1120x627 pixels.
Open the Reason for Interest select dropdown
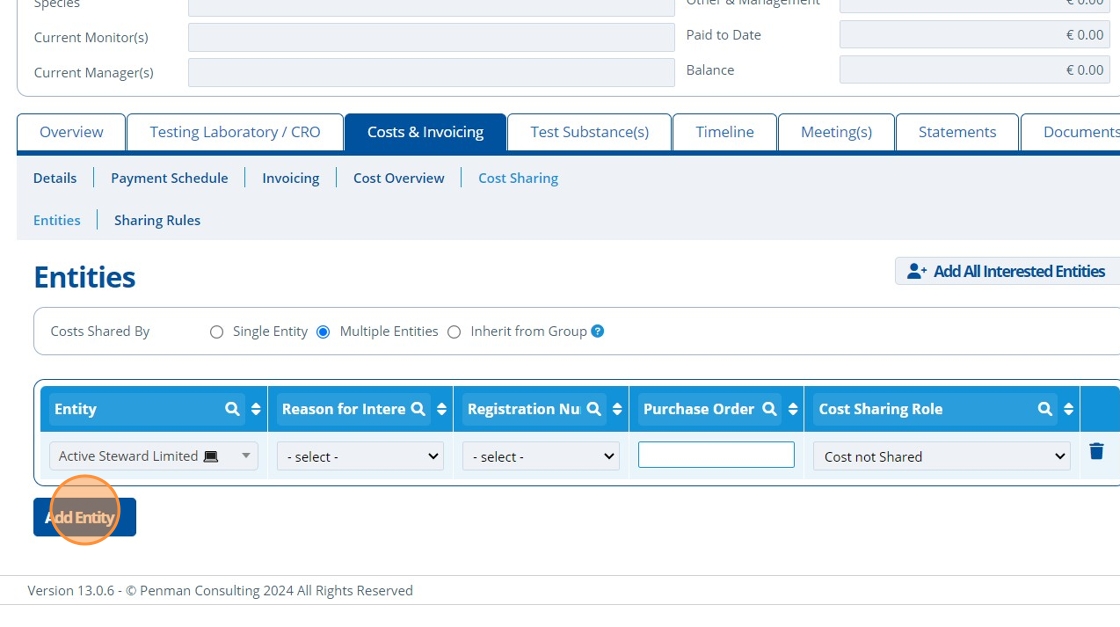(x=361, y=456)
